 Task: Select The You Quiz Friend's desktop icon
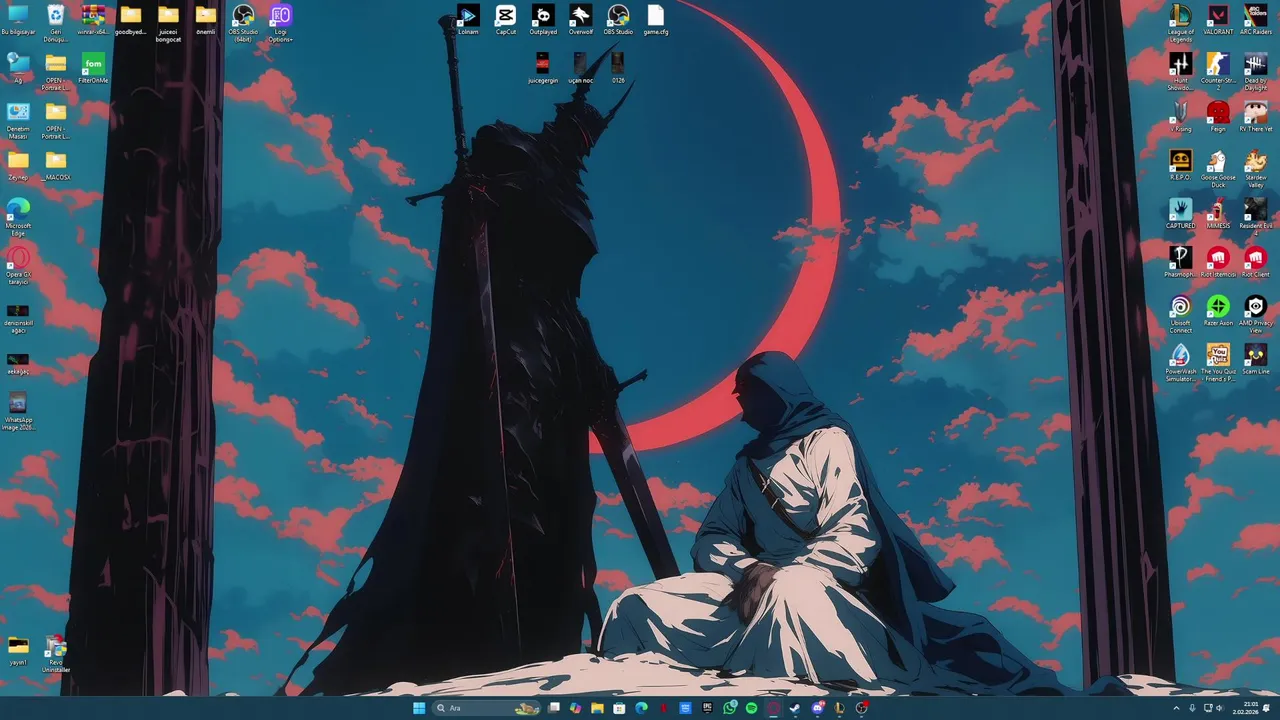click(x=1218, y=362)
